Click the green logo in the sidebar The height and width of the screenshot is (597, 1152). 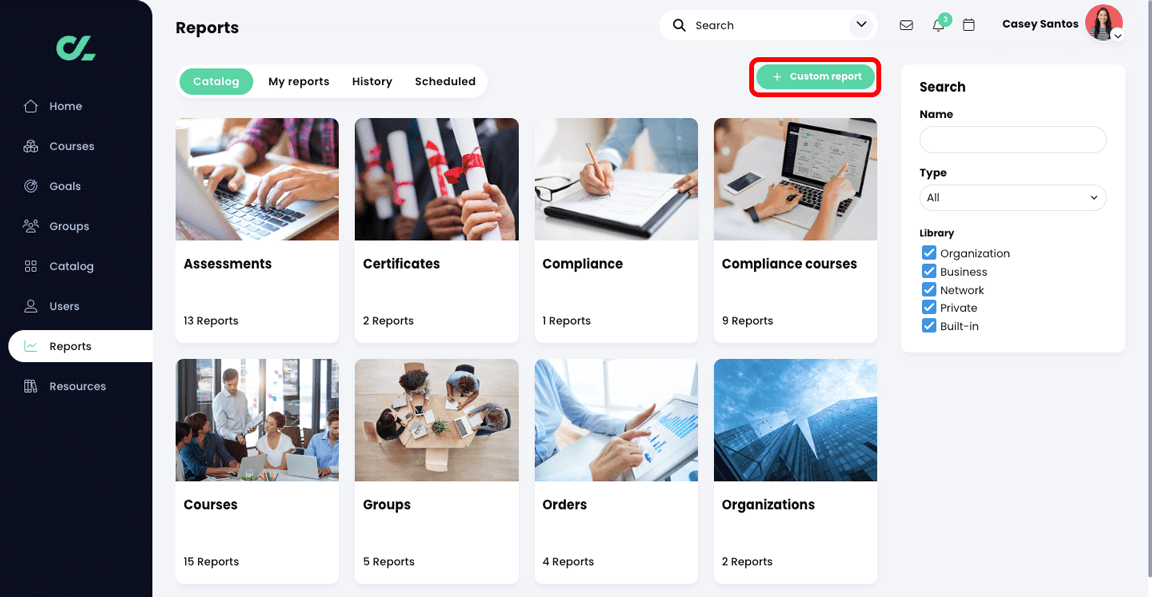[x=76, y=48]
